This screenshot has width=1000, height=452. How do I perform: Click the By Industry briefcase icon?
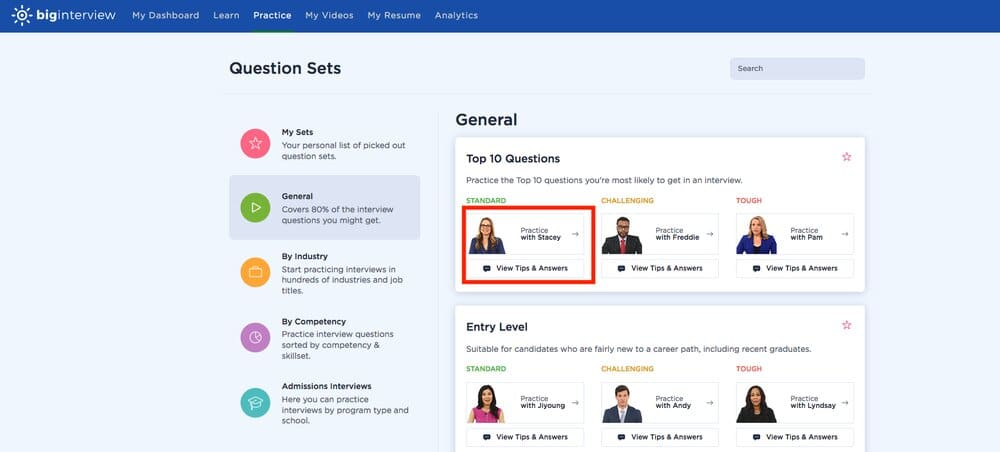click(x=255, y=272)
